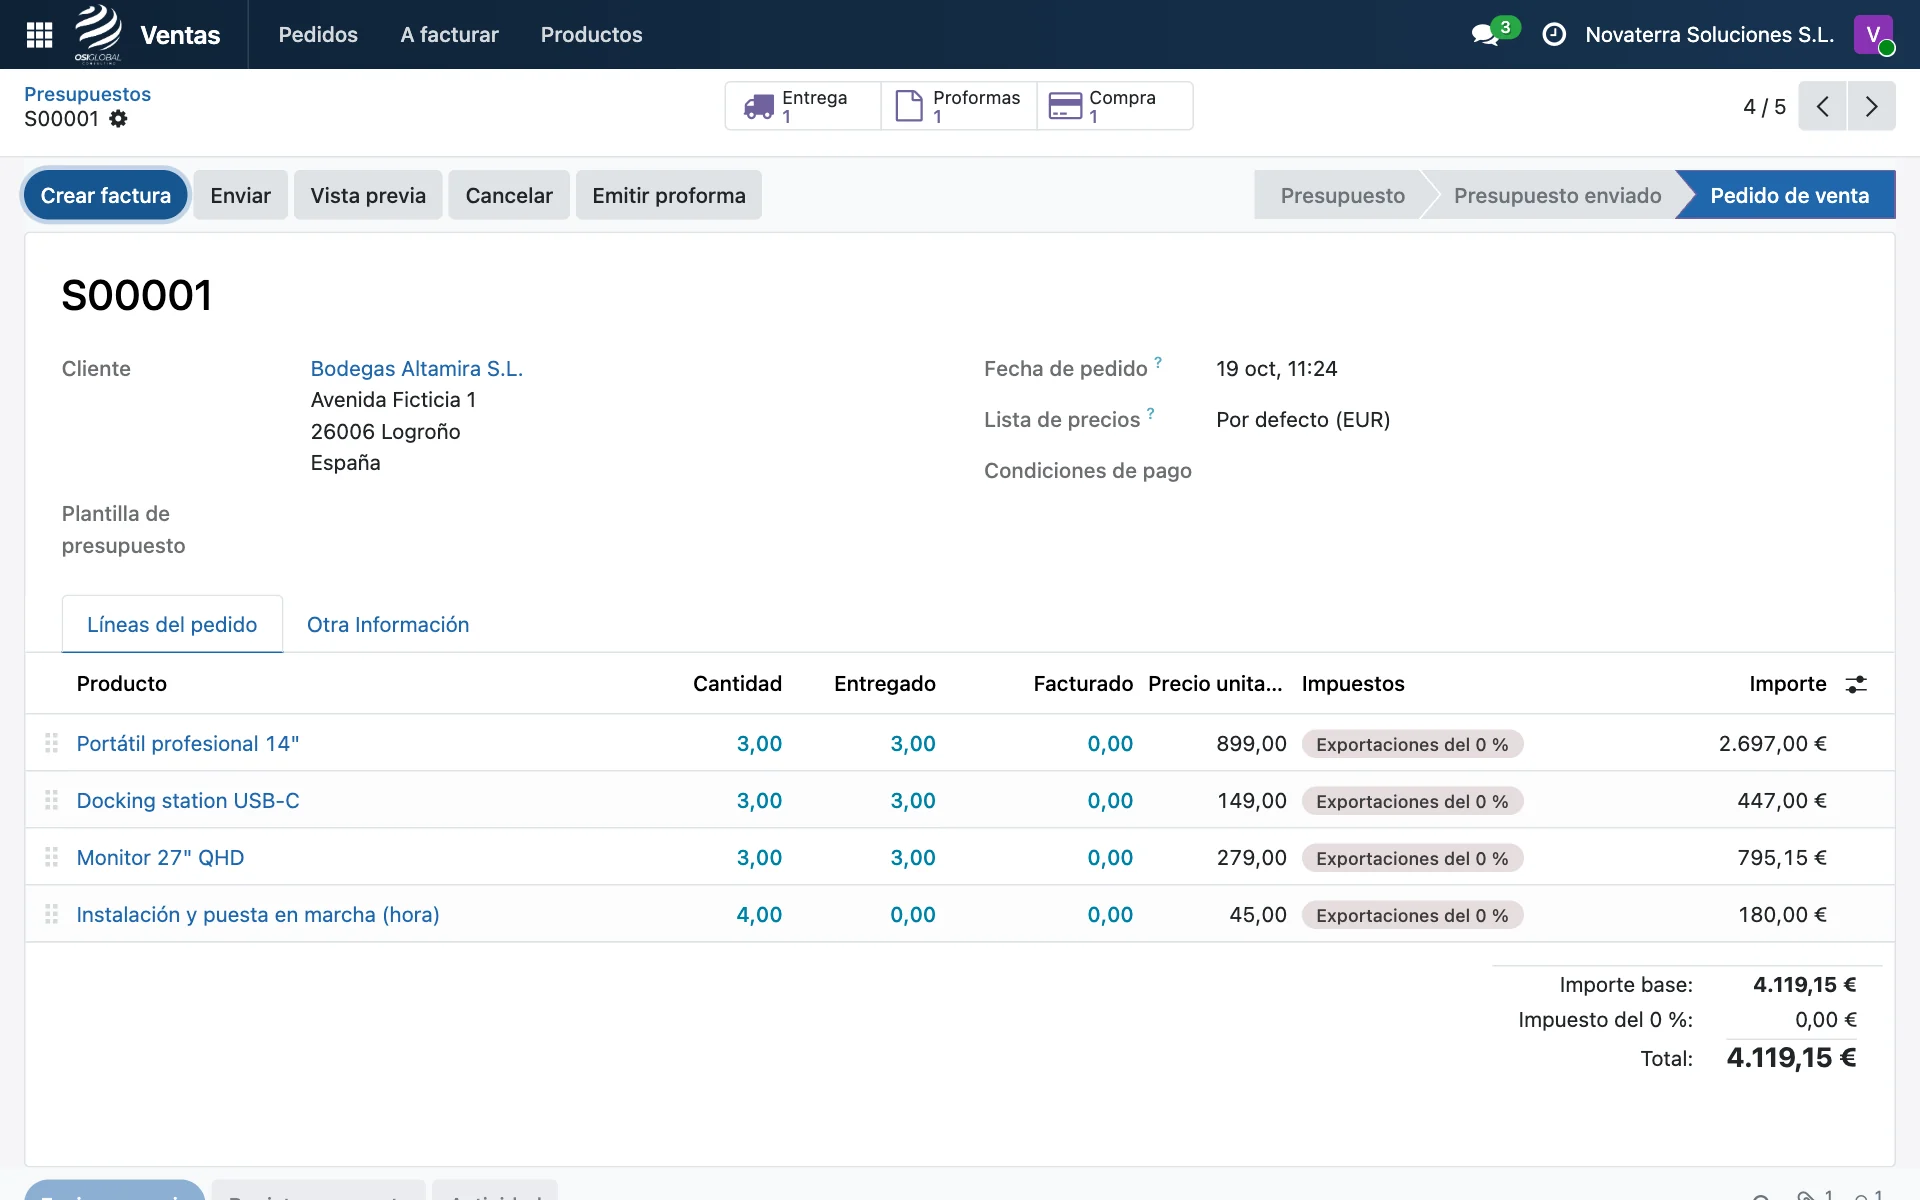Click tax tag in Instalación row

coord(1412,915)
